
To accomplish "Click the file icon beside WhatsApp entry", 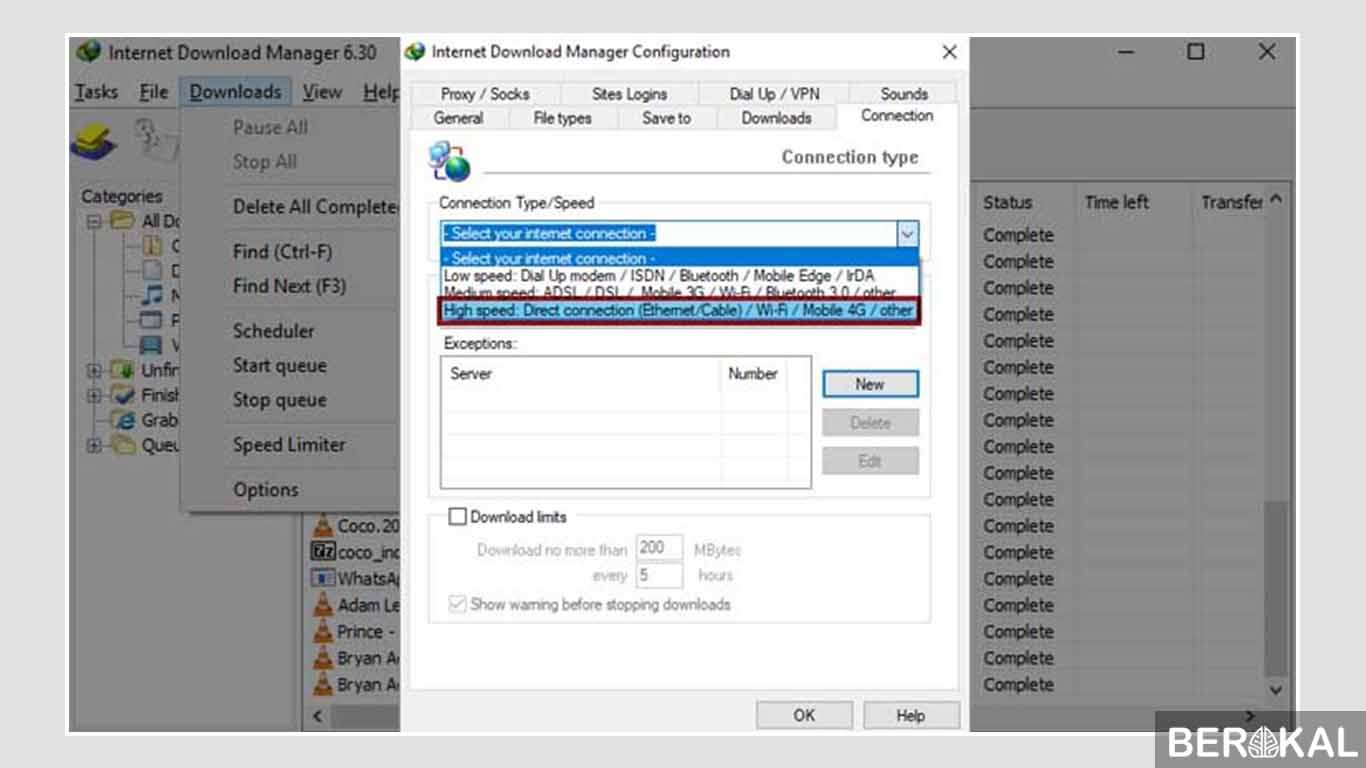I will [322, 578].
